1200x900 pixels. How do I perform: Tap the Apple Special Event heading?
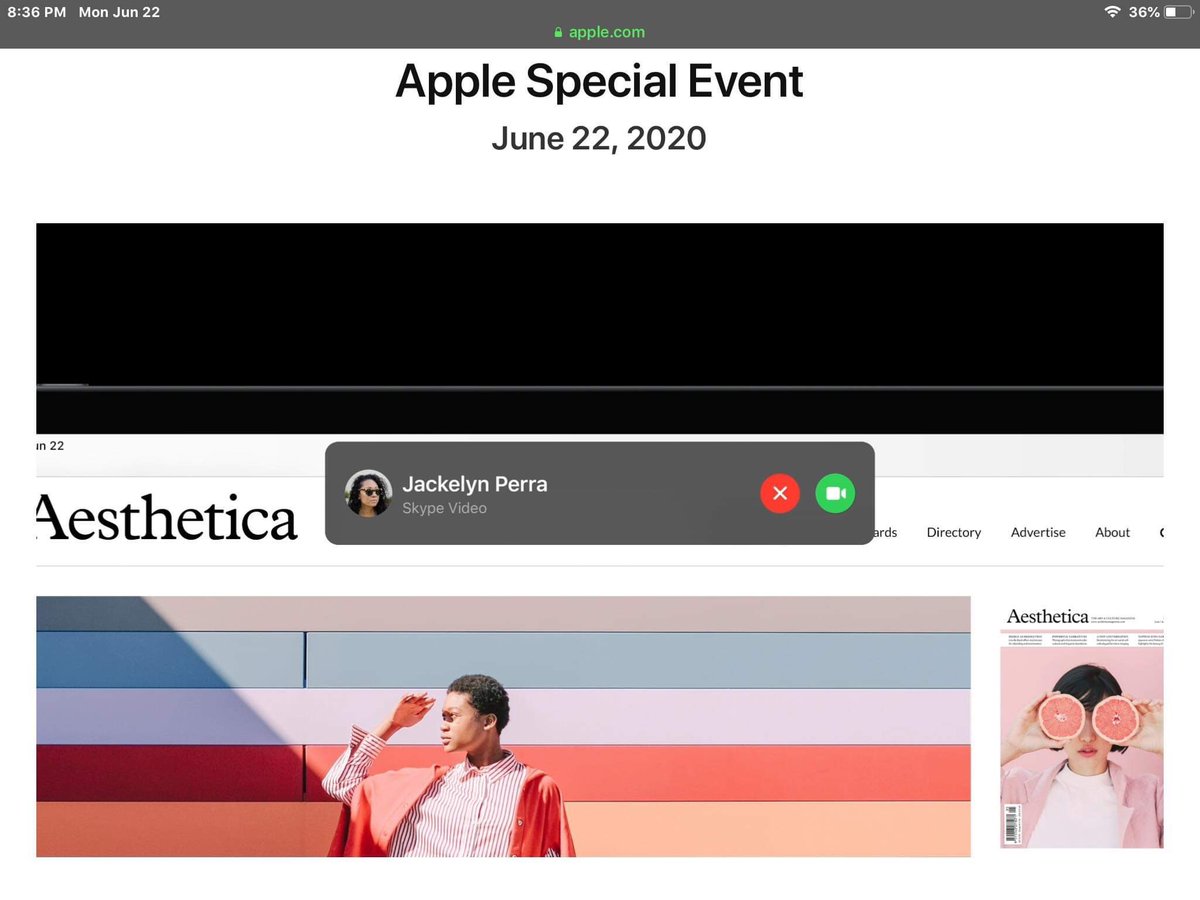tap(599, 82)
